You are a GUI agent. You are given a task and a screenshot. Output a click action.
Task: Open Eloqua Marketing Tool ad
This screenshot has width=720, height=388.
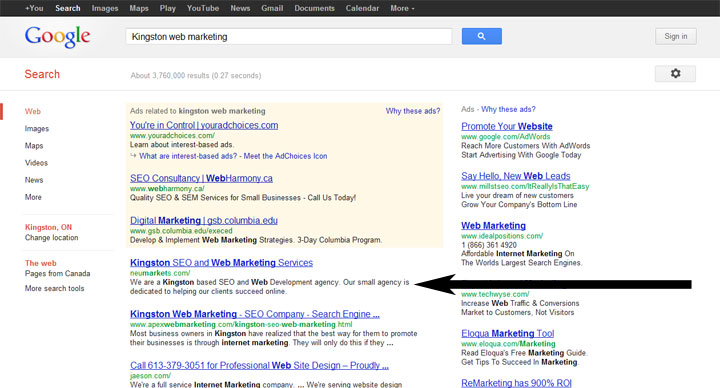tap(508, 333)
